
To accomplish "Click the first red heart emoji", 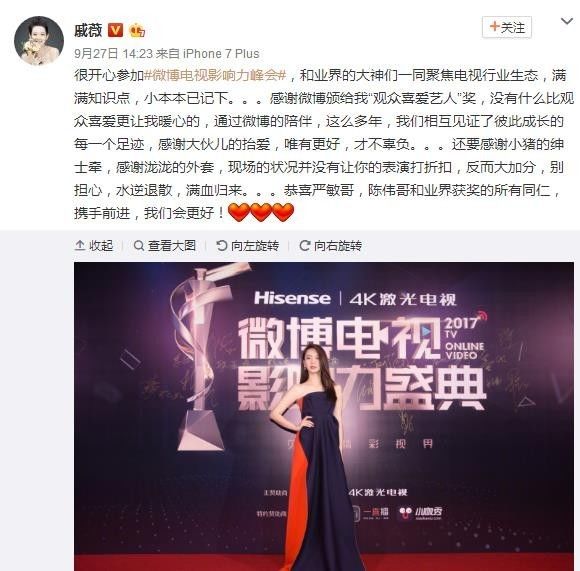I will coord(239,213).
